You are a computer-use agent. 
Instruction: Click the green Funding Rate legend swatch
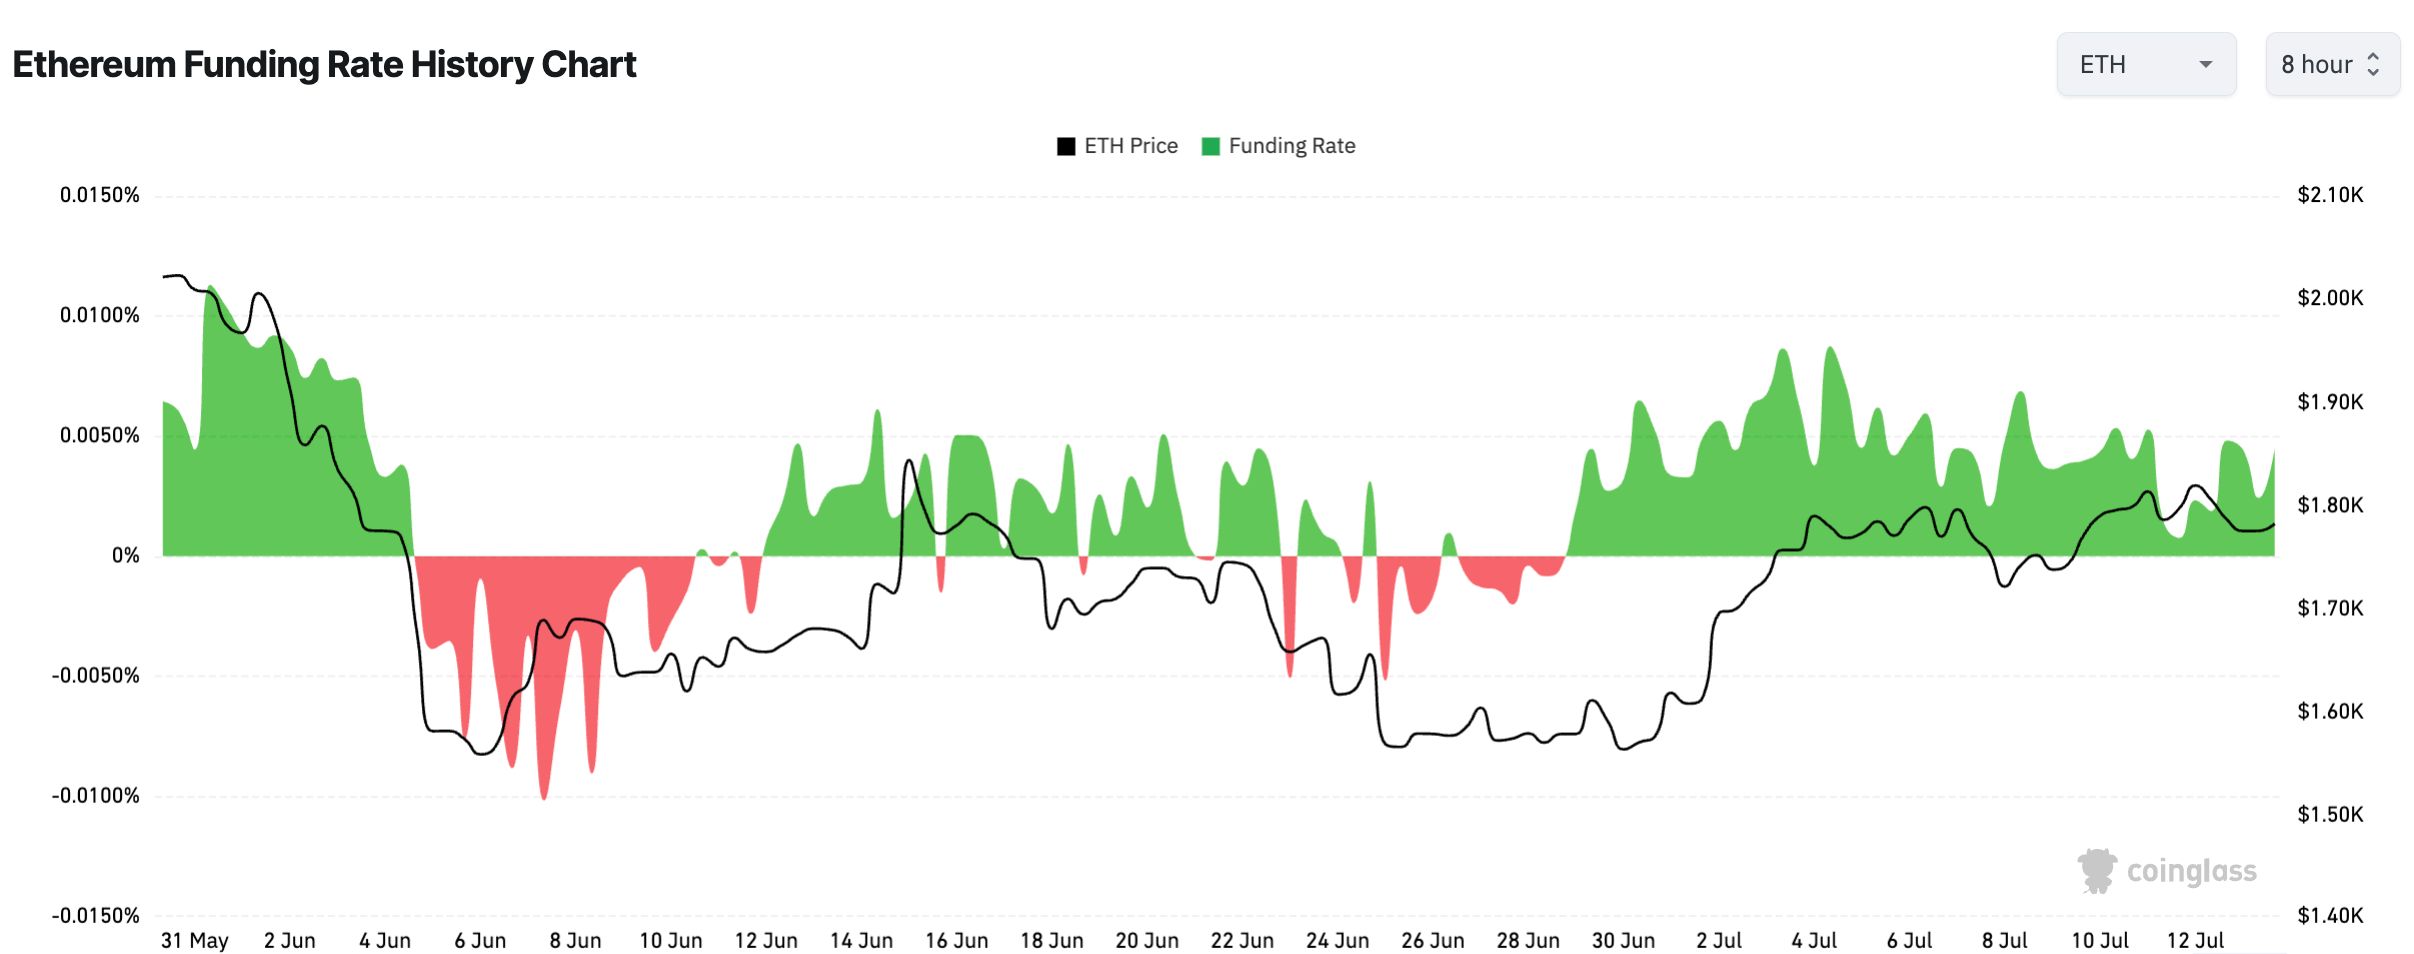point(1211,147)
